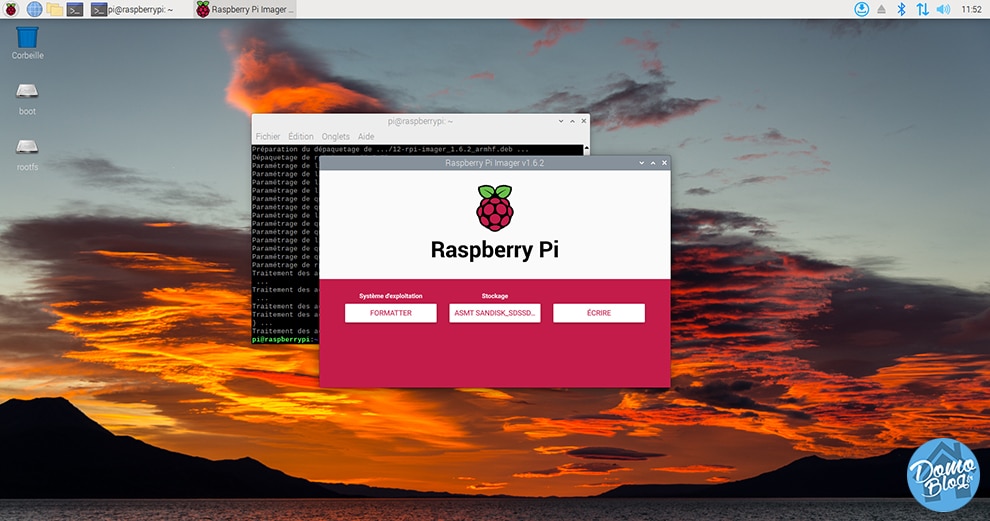
Task: Select the rootfs drive desktop icon
Action: (27, 155)
